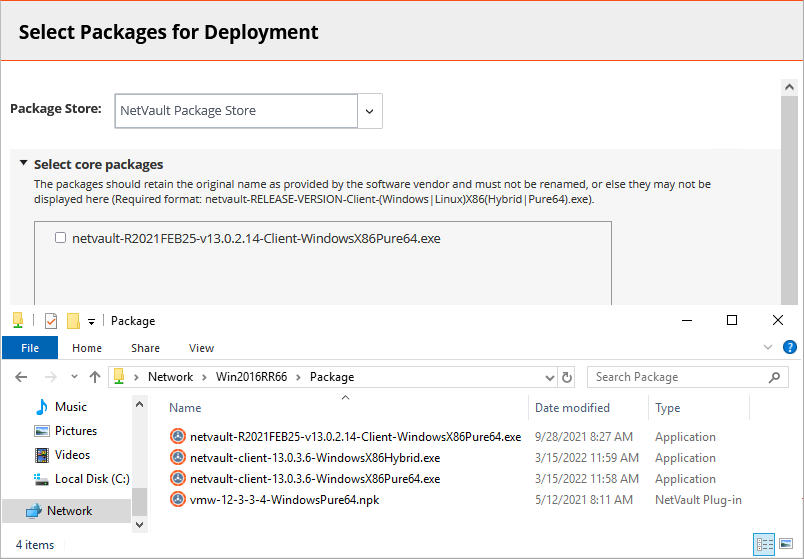Click the Music note icon in navigation pane

tap(42, 407)
